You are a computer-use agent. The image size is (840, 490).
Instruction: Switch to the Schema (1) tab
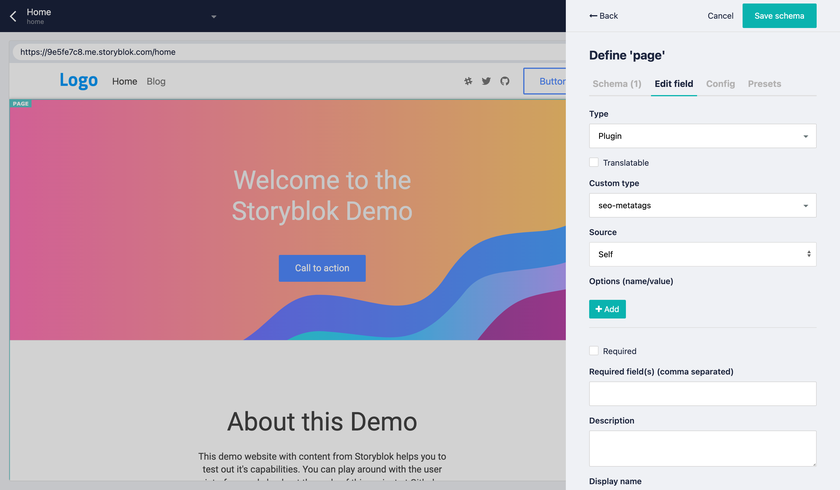(617, 84)
